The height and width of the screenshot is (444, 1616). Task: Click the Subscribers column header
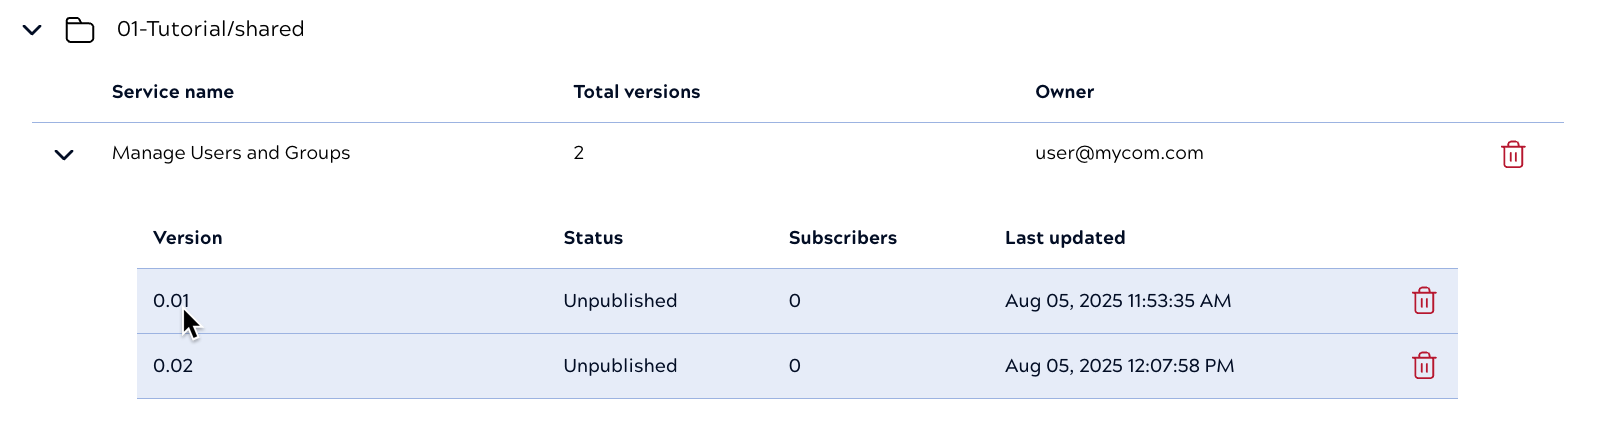[843, 238]
